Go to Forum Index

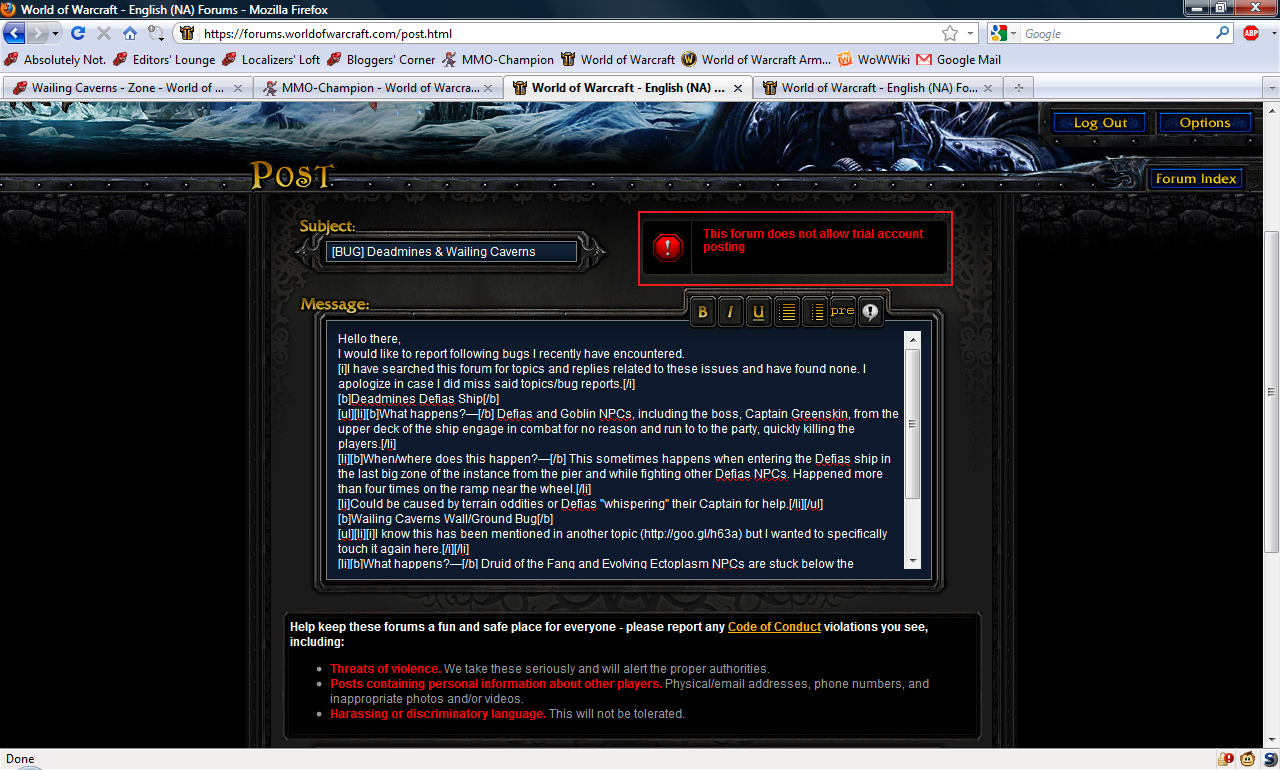(1196, 179)
